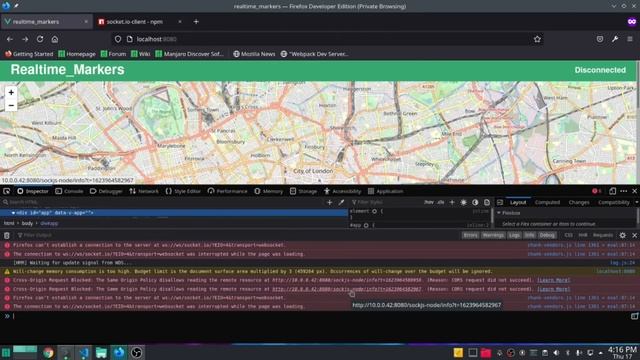640x360 pixels.
Task: Clear console output with the trash icon
Action: 7,235
